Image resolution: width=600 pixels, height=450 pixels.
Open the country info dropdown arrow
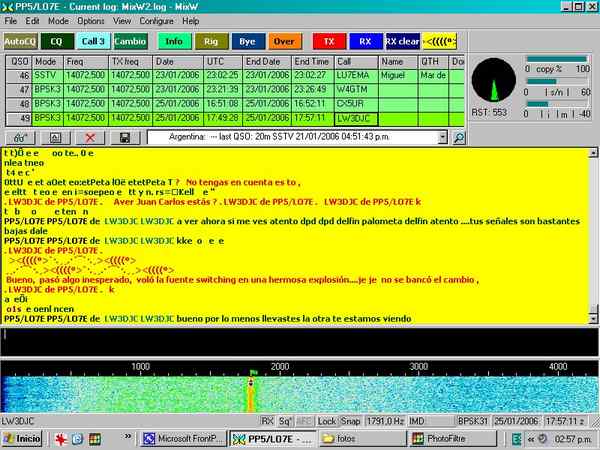tap(442, 137)
